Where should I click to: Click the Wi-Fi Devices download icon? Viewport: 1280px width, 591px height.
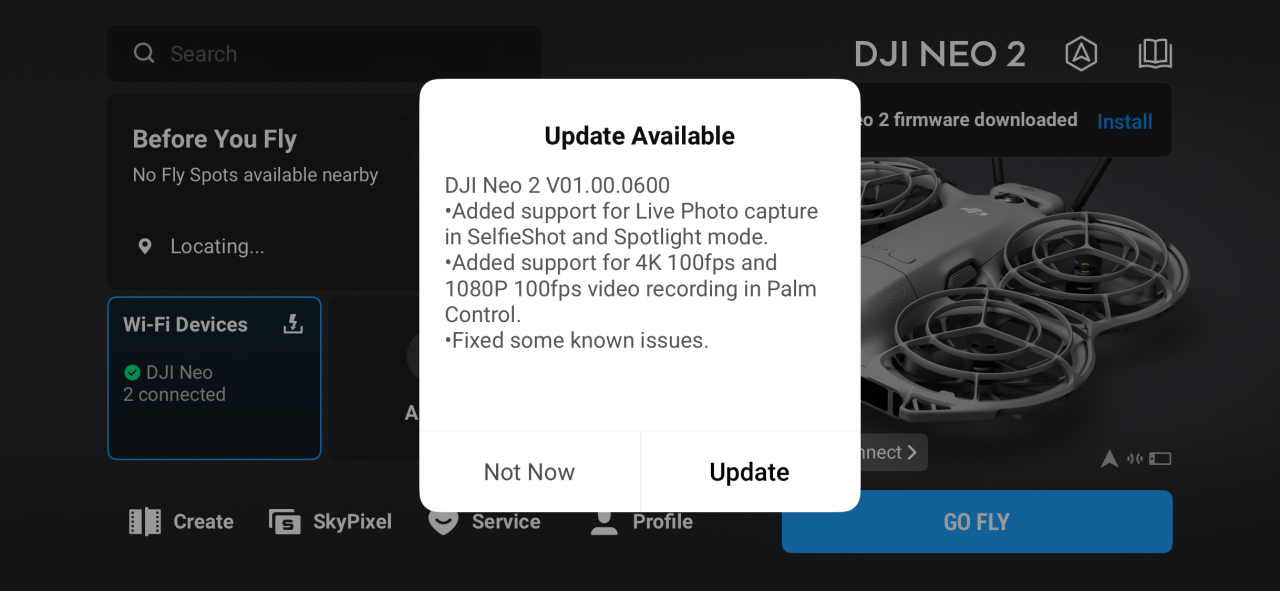click(293, 324)
